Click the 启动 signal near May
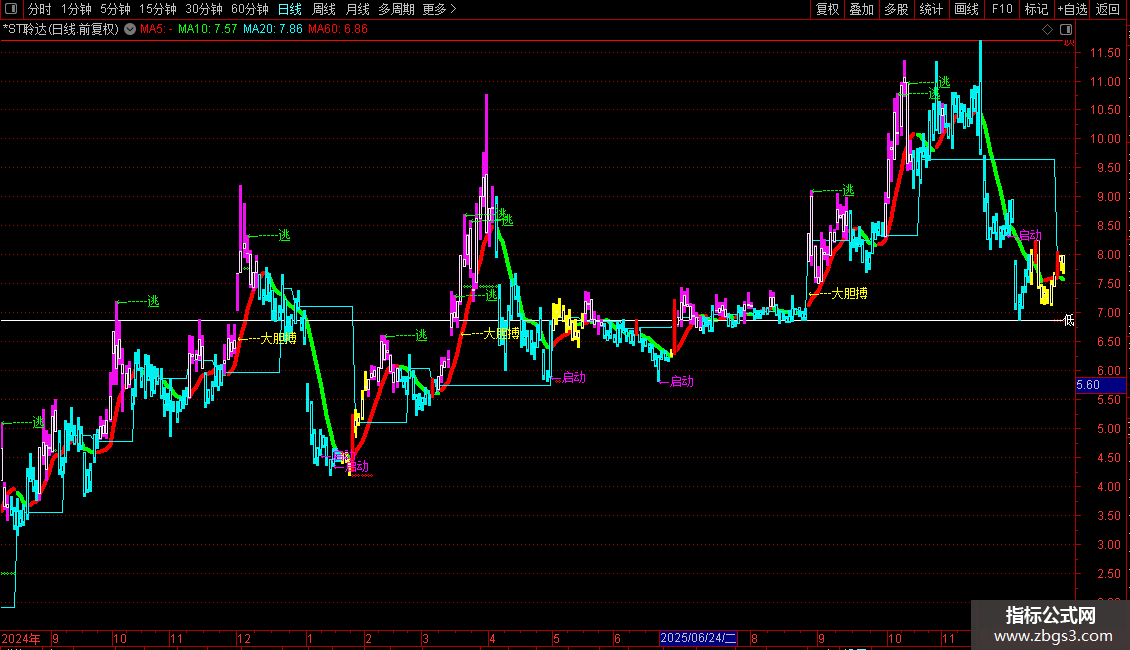 coord(574,377)
